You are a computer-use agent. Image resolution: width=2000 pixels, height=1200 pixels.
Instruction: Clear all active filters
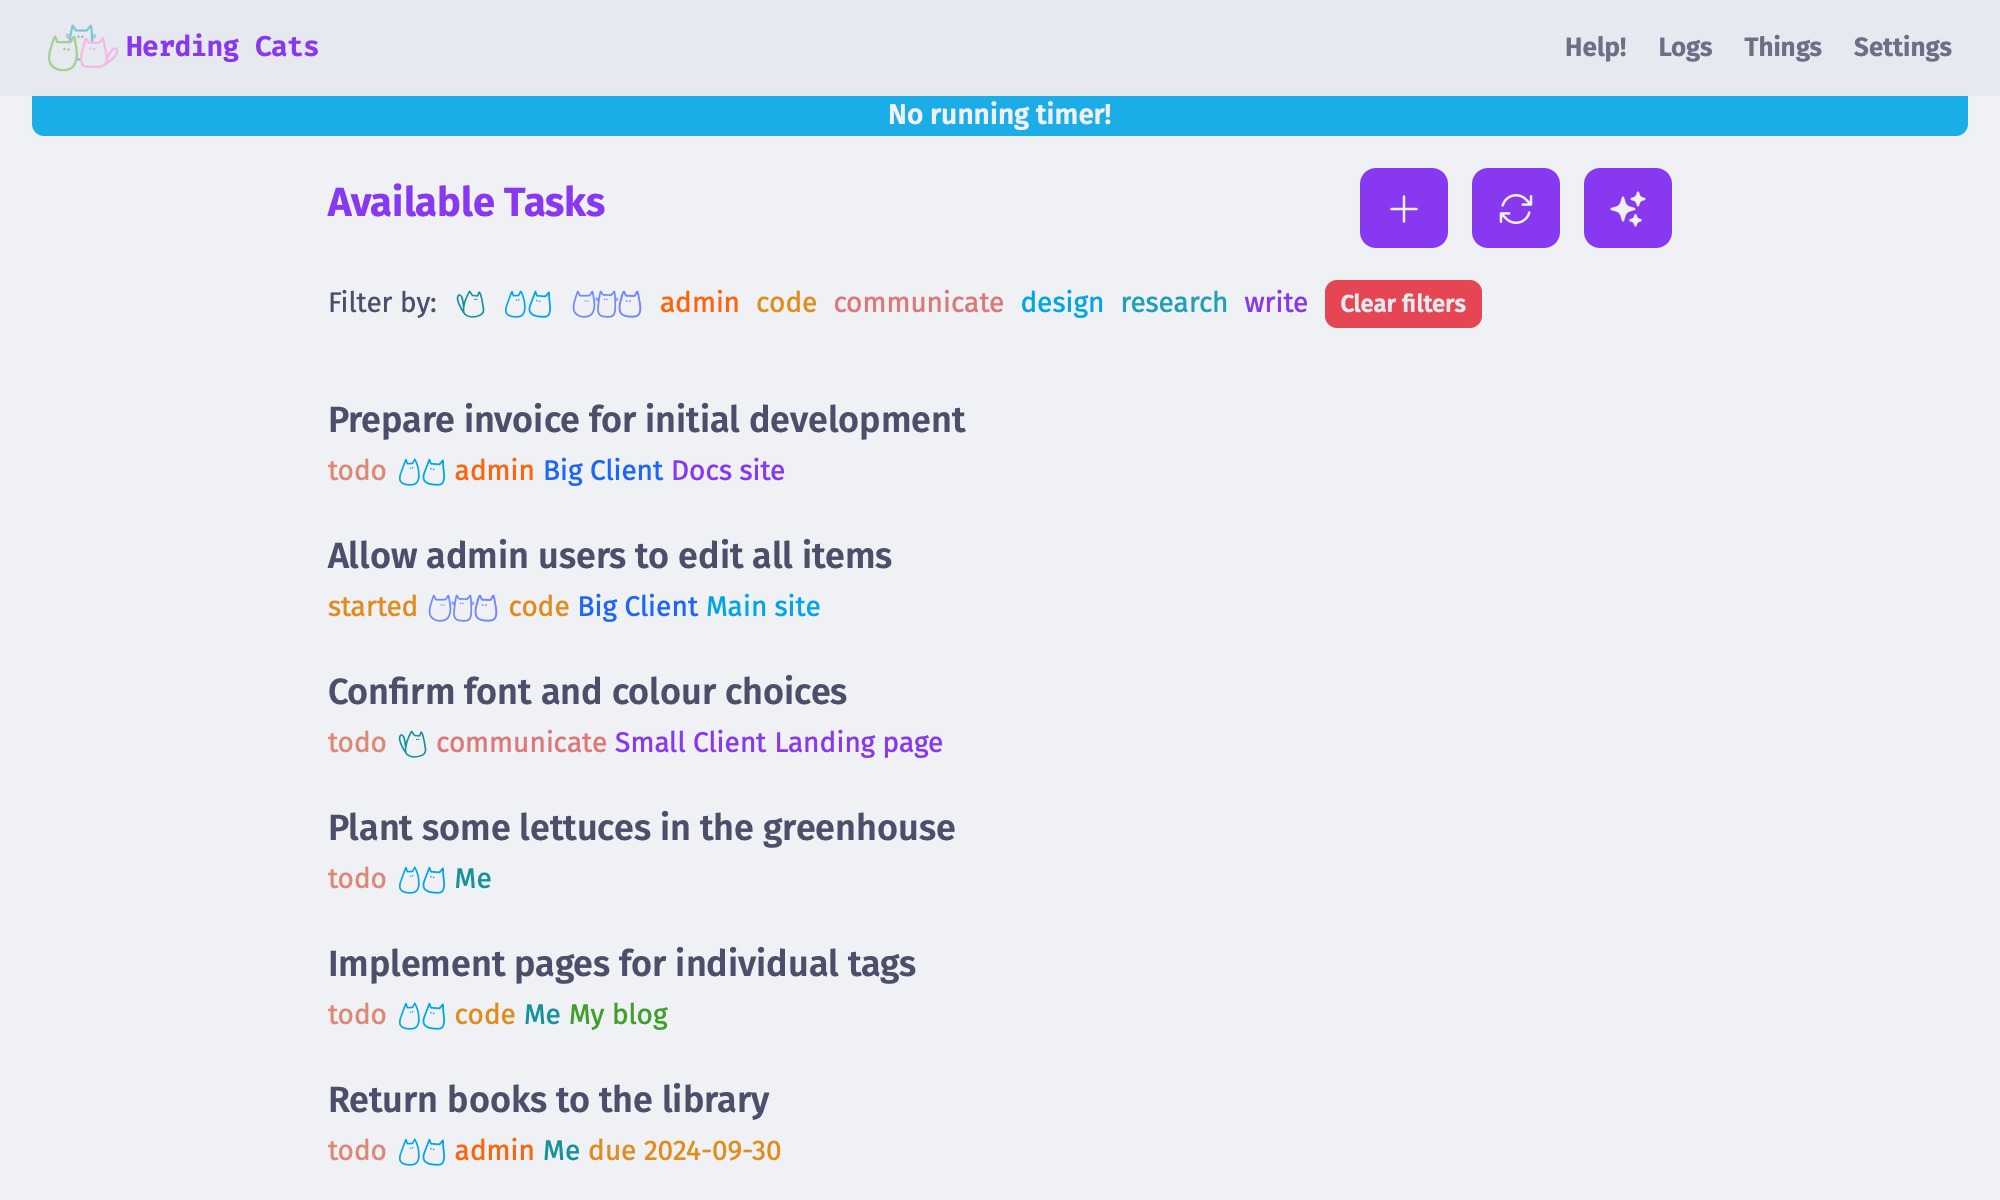[1403, 303]
